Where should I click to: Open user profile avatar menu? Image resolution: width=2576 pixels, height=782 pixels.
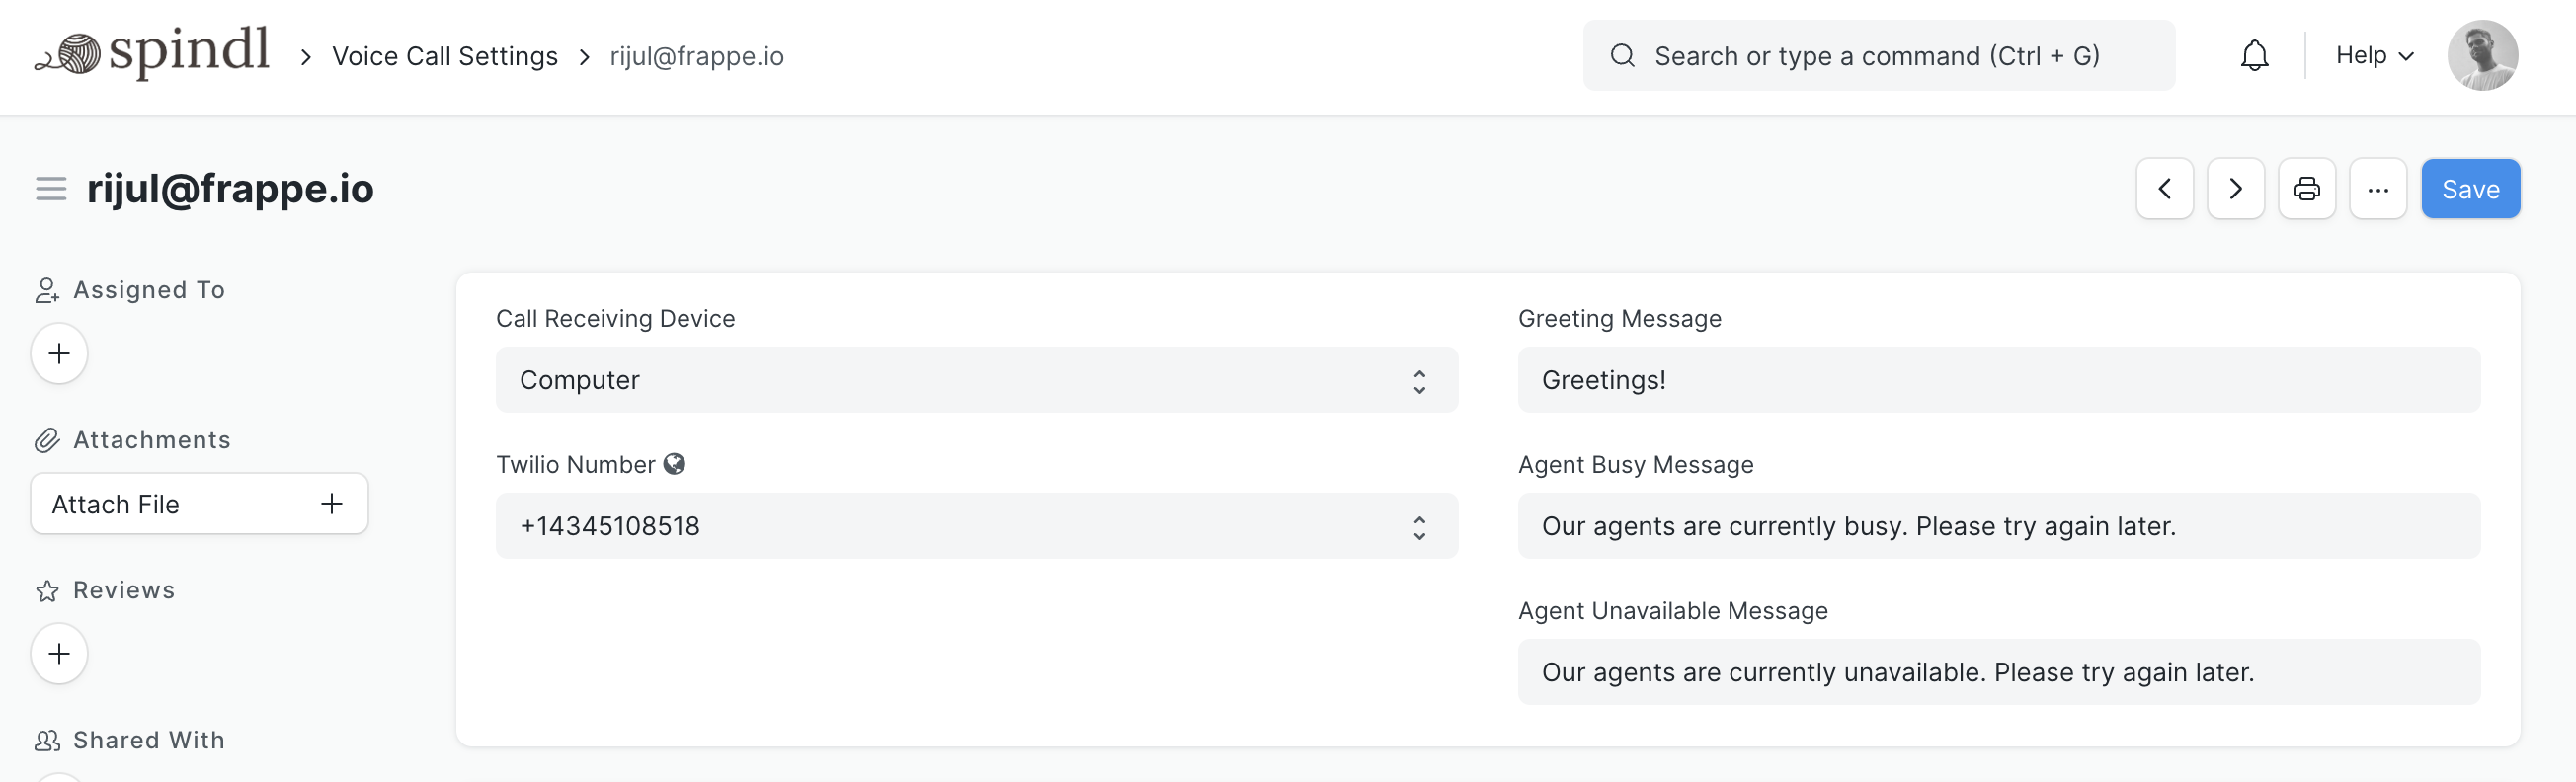point(2482,55)
